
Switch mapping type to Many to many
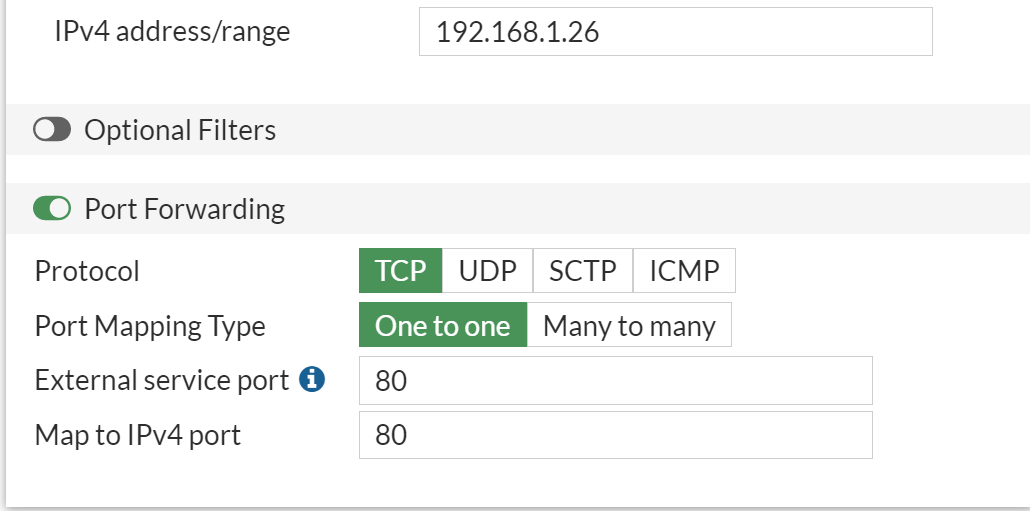629,326
